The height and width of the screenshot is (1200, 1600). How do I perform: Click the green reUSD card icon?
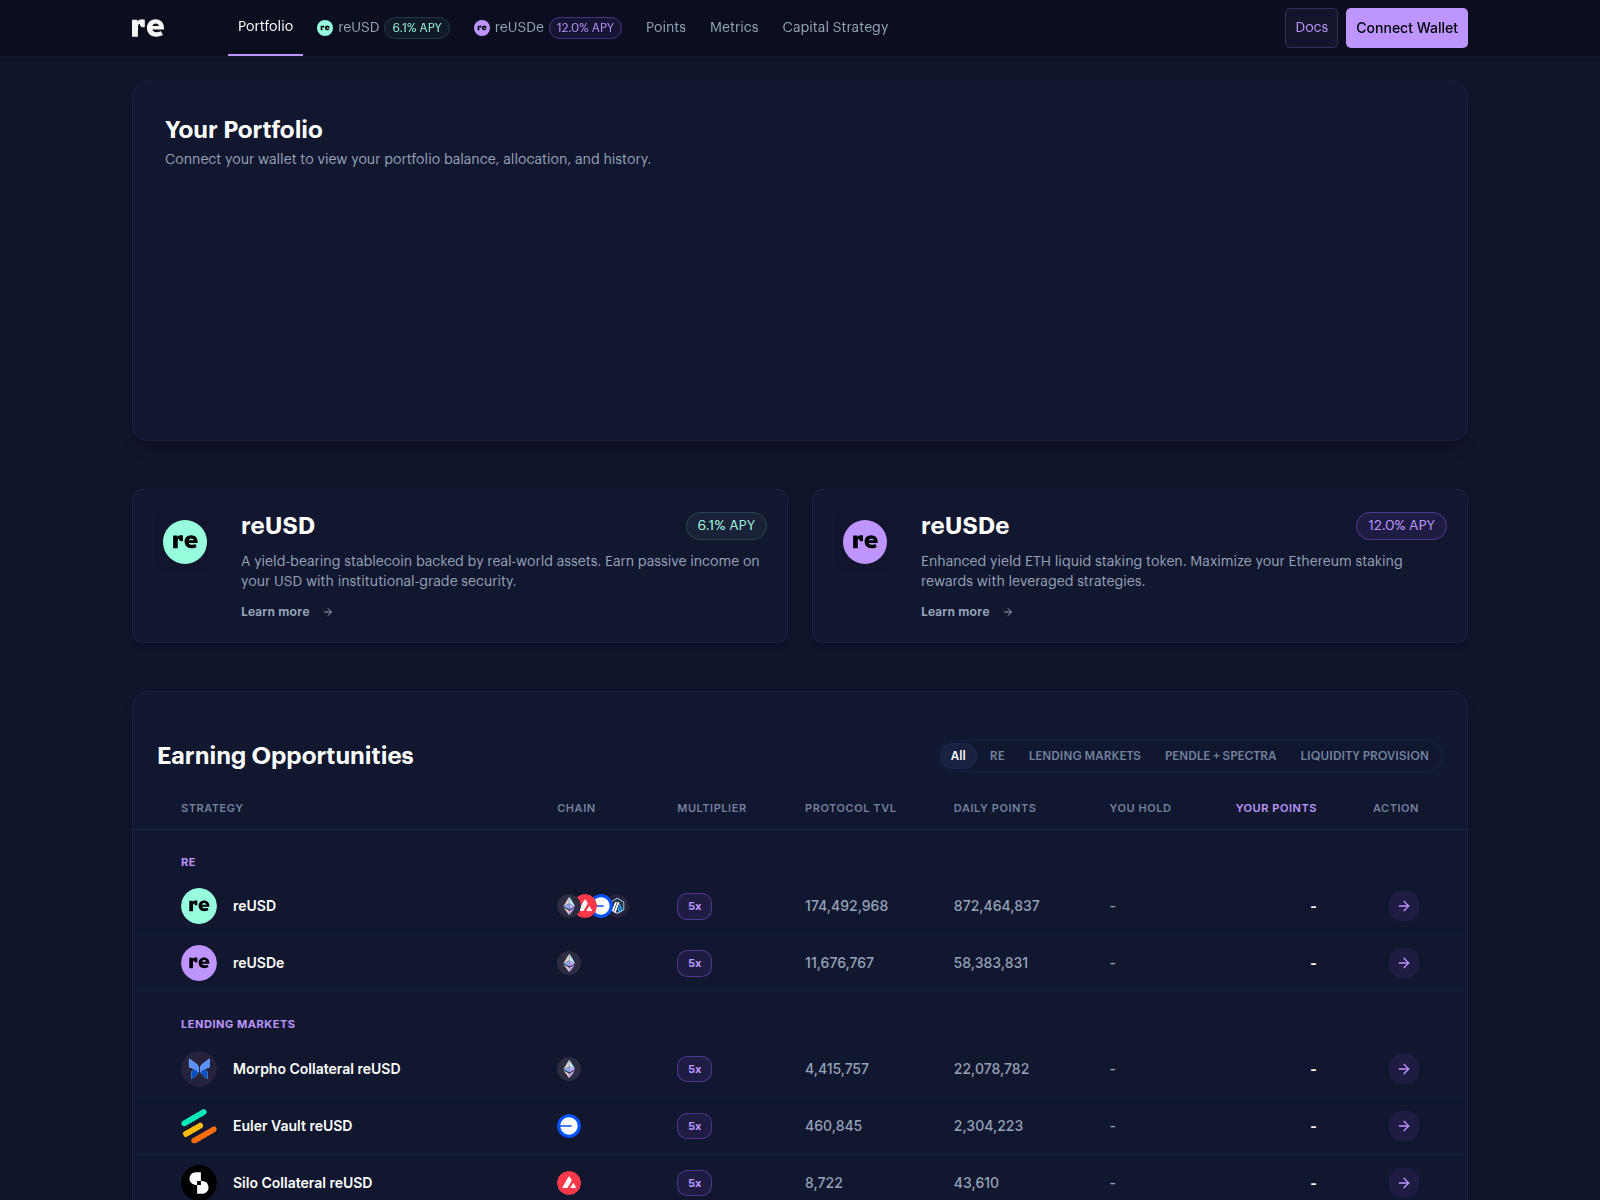click(185, 542)
